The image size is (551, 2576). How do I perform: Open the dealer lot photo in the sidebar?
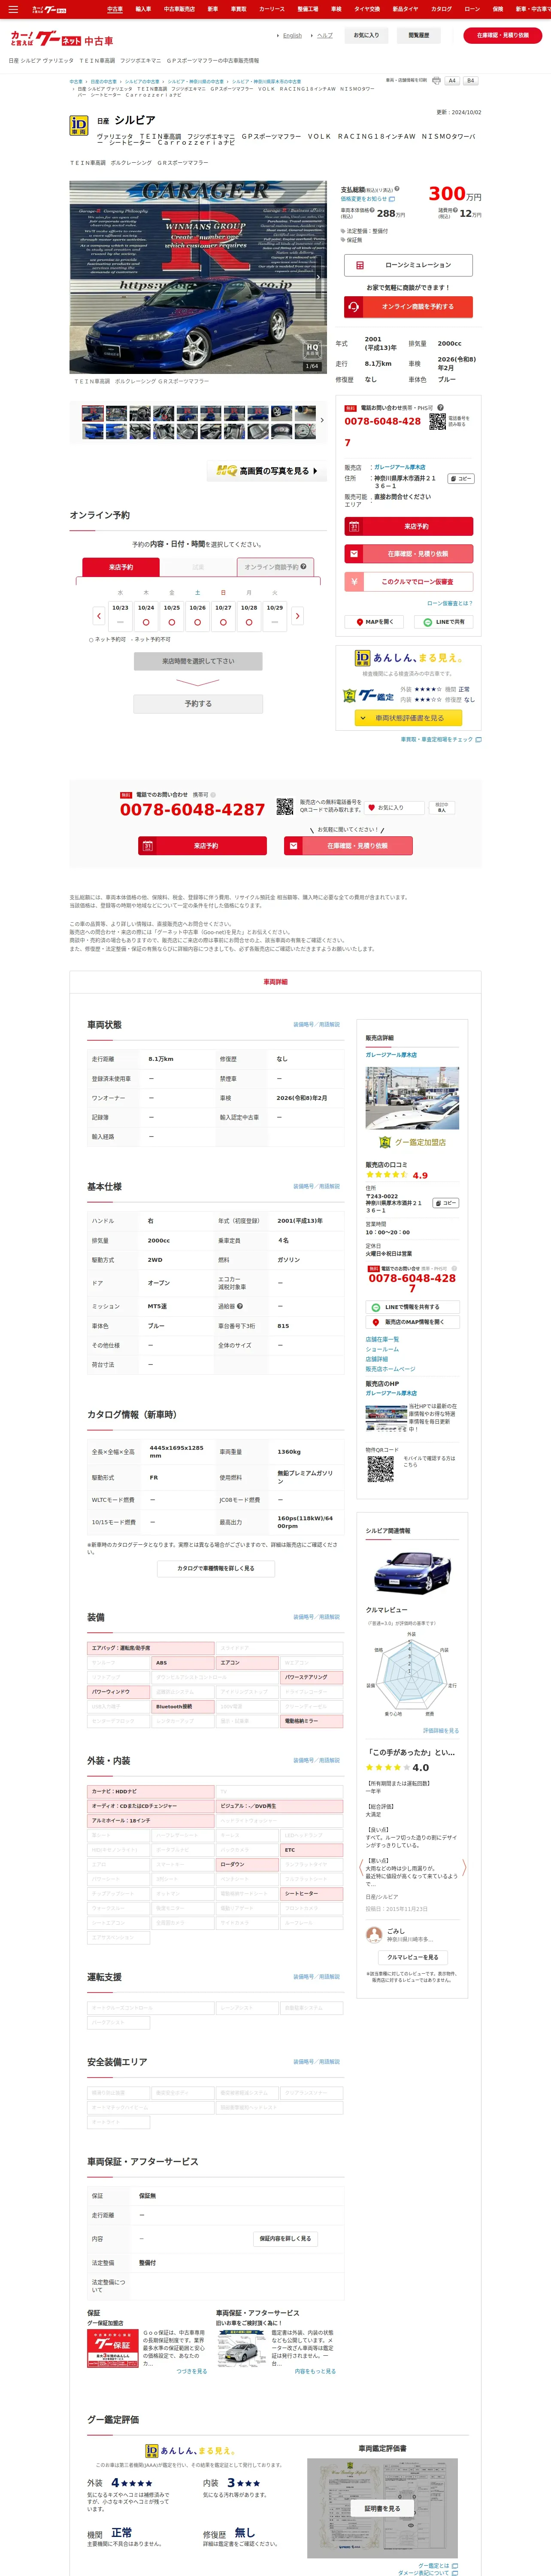point(412,1097)
